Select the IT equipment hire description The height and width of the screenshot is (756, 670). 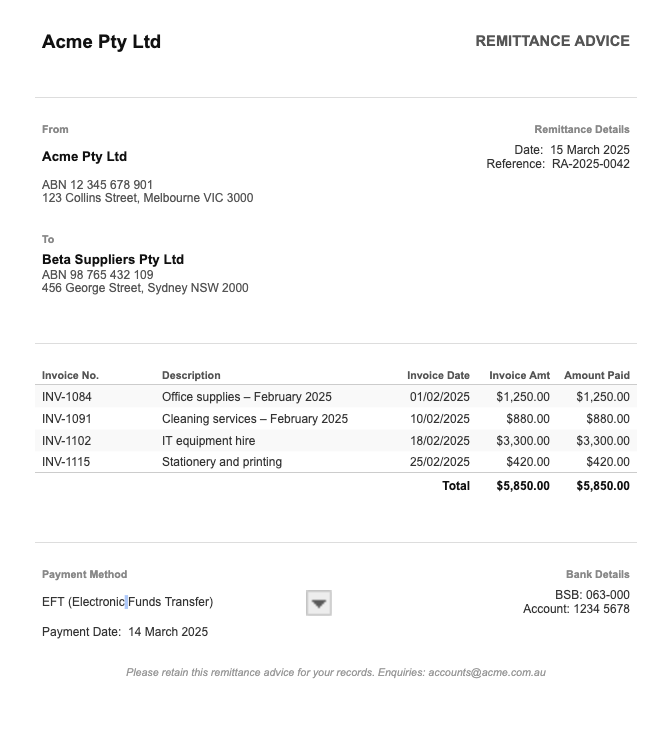point(208,441)
